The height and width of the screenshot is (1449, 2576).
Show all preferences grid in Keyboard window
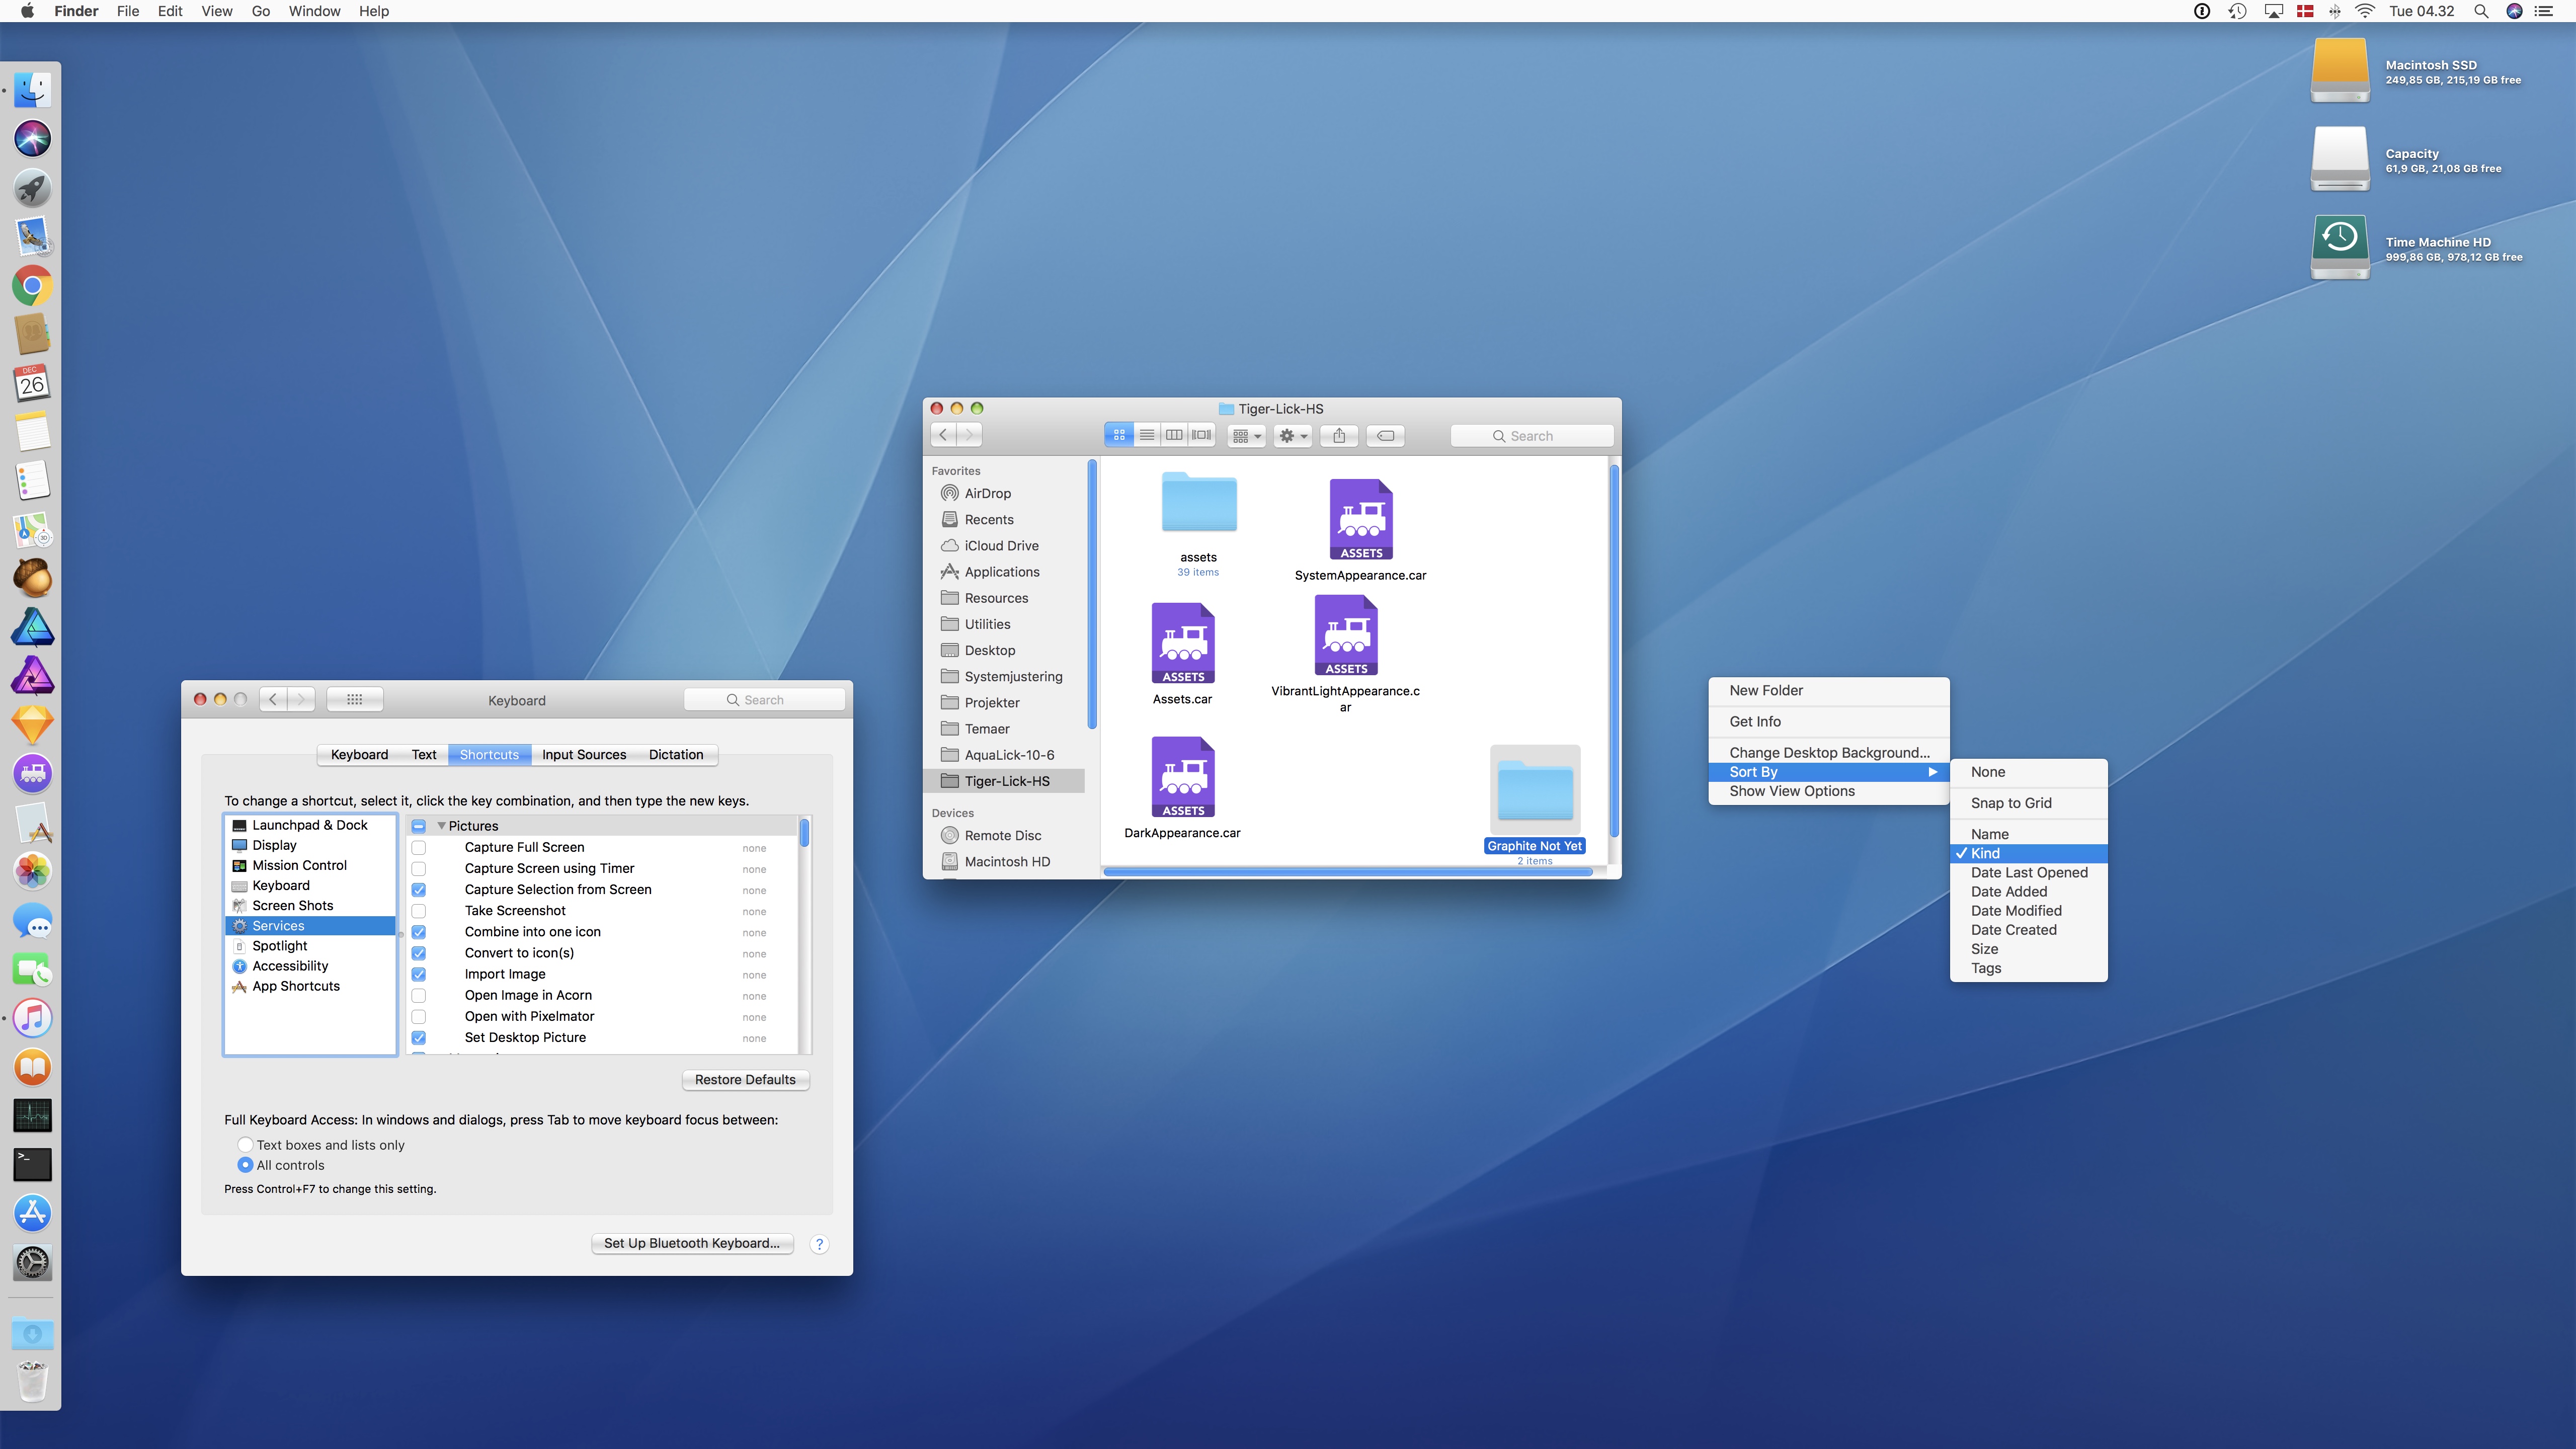click(x=354, y=699)
